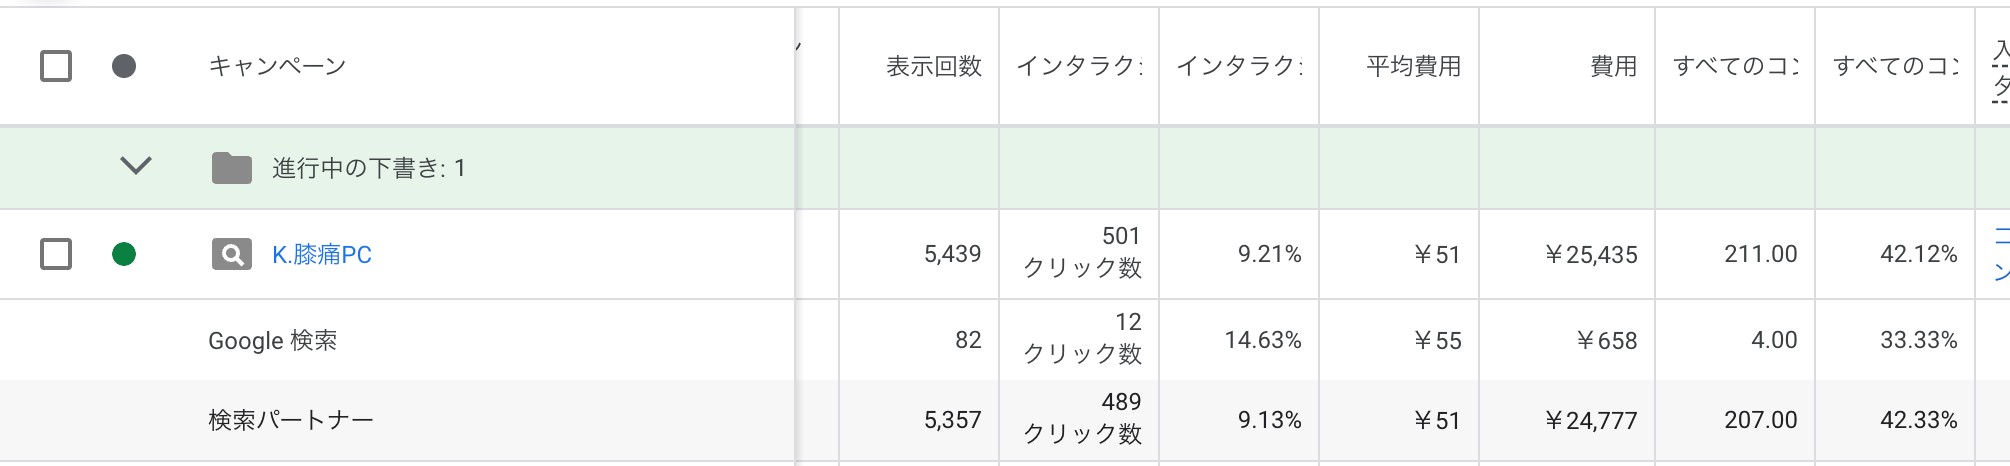This screenshot has height=466, width=2010.
Task: Sort by the 費用 column header
Action: tap(1614, 67)
